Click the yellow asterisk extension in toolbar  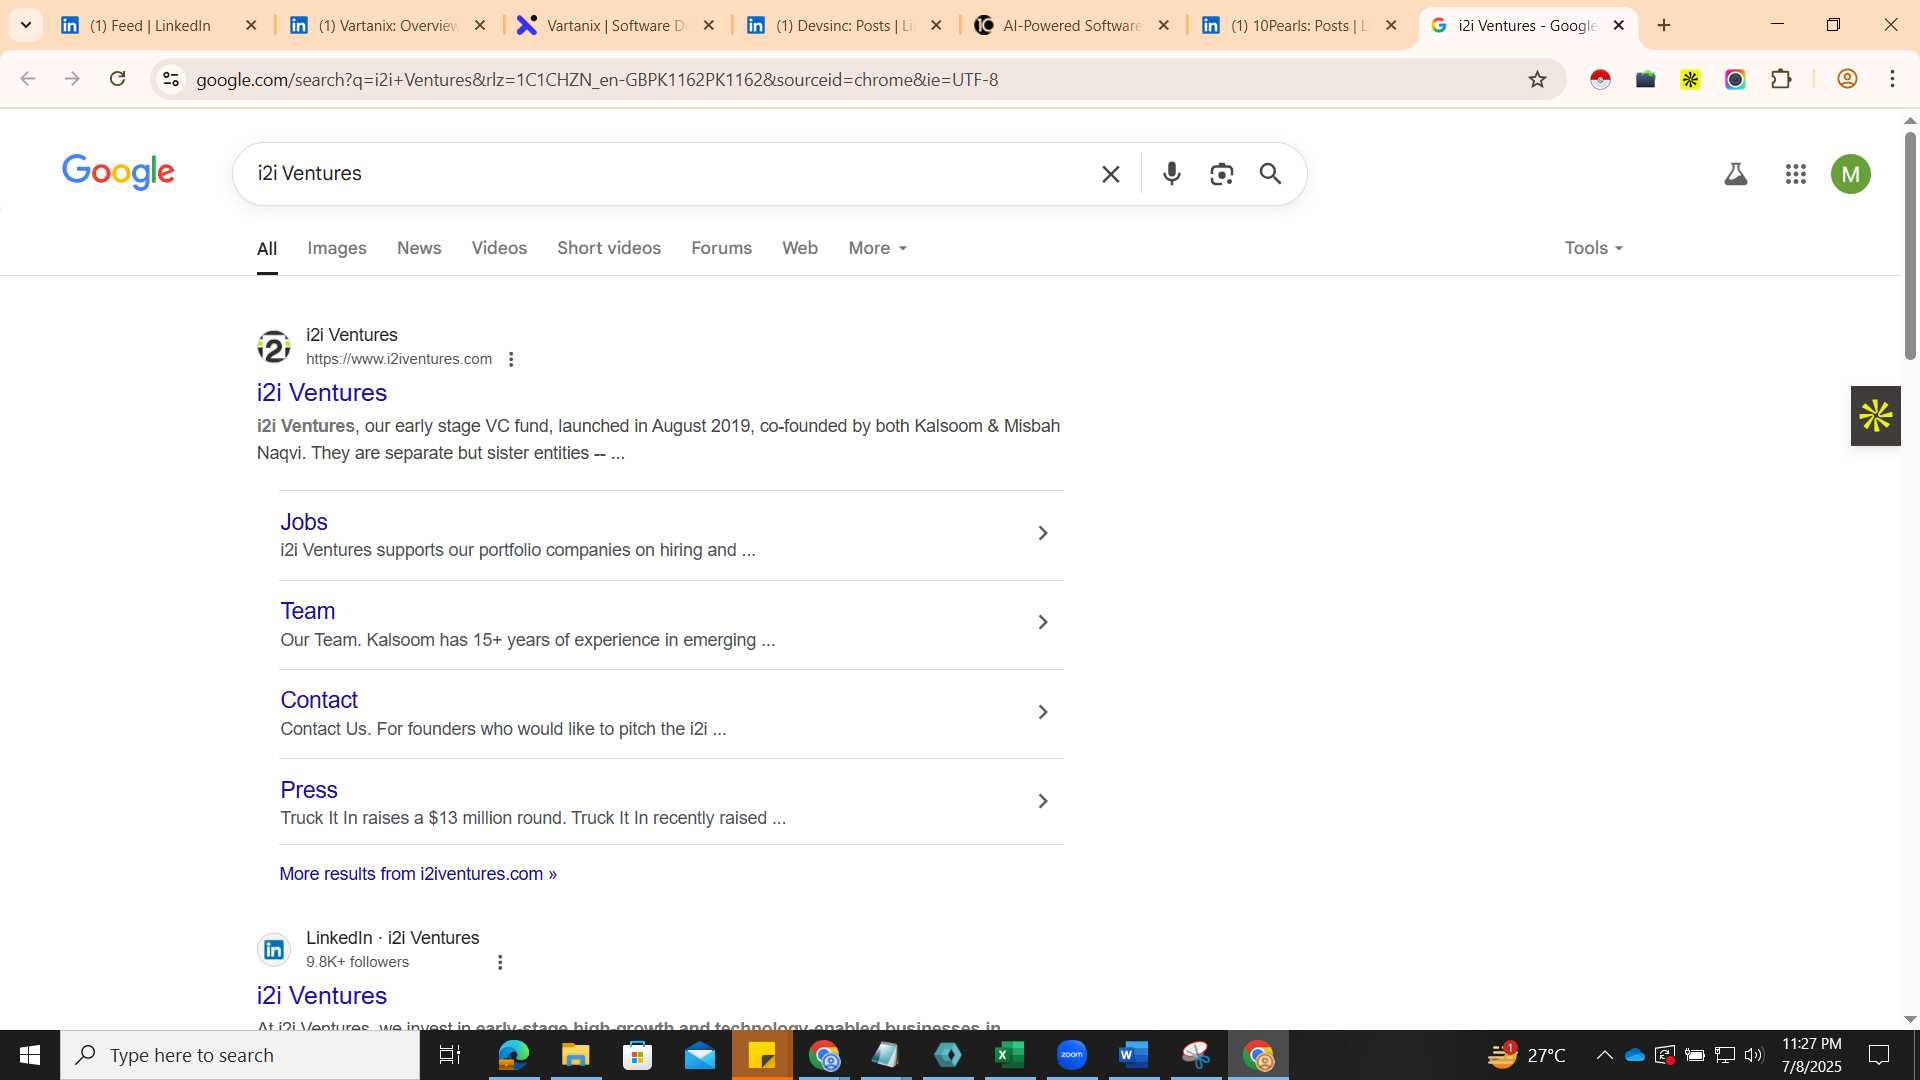(1690, 79)
